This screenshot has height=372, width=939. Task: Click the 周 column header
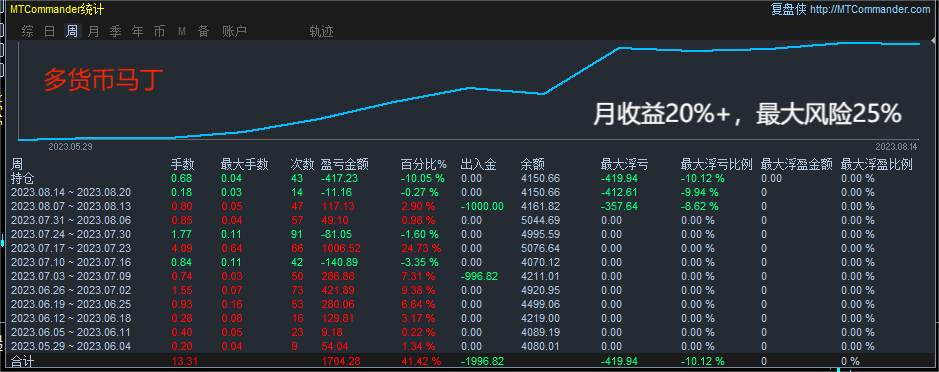point(17,165)
